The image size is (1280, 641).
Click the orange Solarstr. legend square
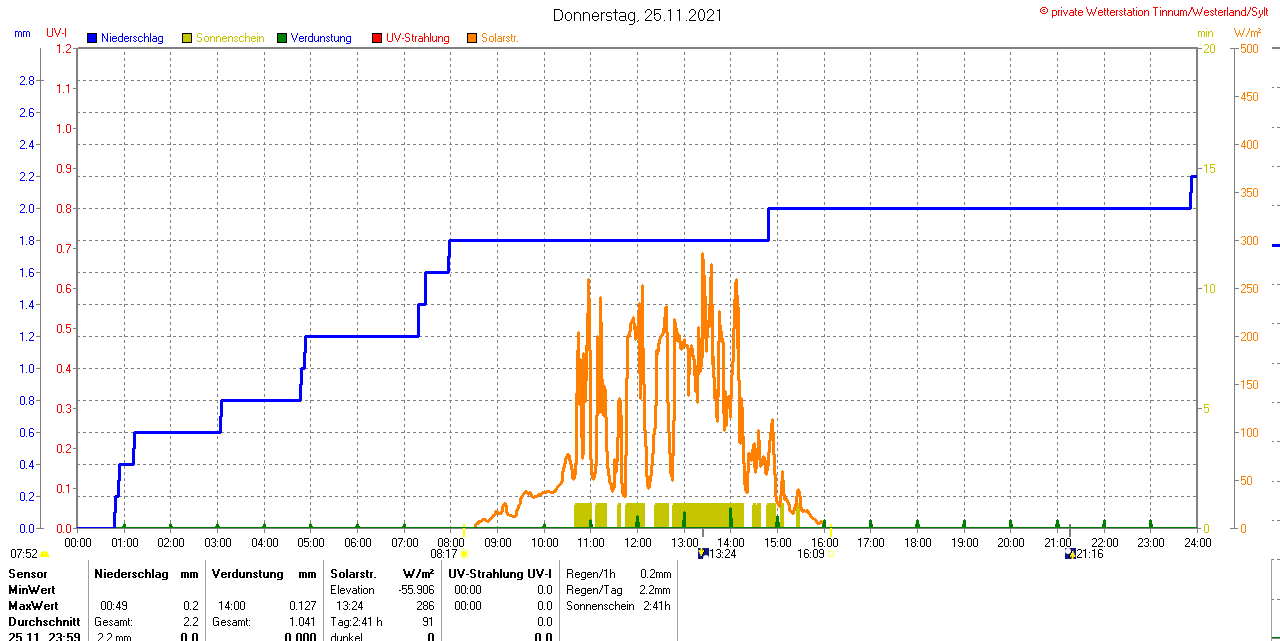472,38
